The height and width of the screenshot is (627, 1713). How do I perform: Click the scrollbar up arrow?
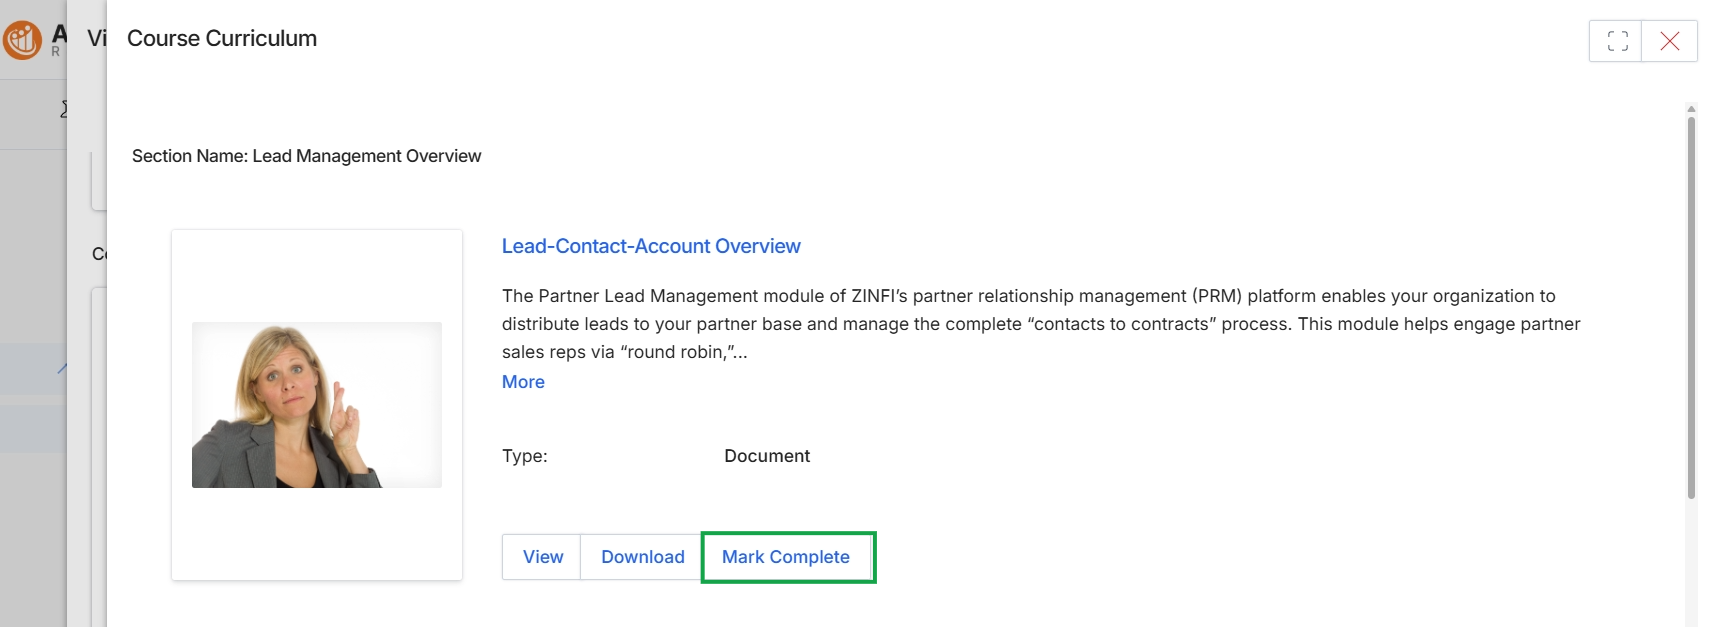point(1691,108)
